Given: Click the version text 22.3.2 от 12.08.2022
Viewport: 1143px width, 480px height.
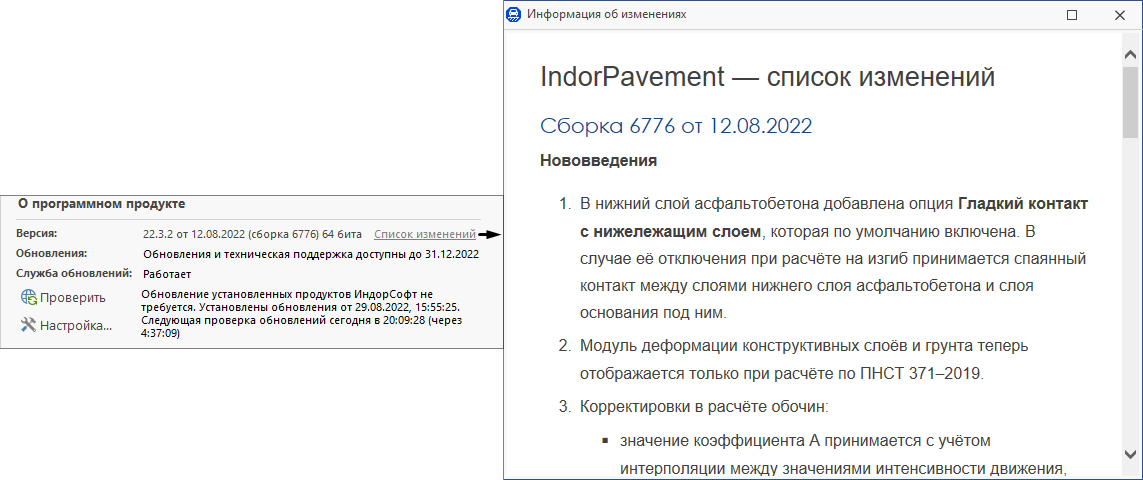Looking at the screenshot, I should 196,234.
